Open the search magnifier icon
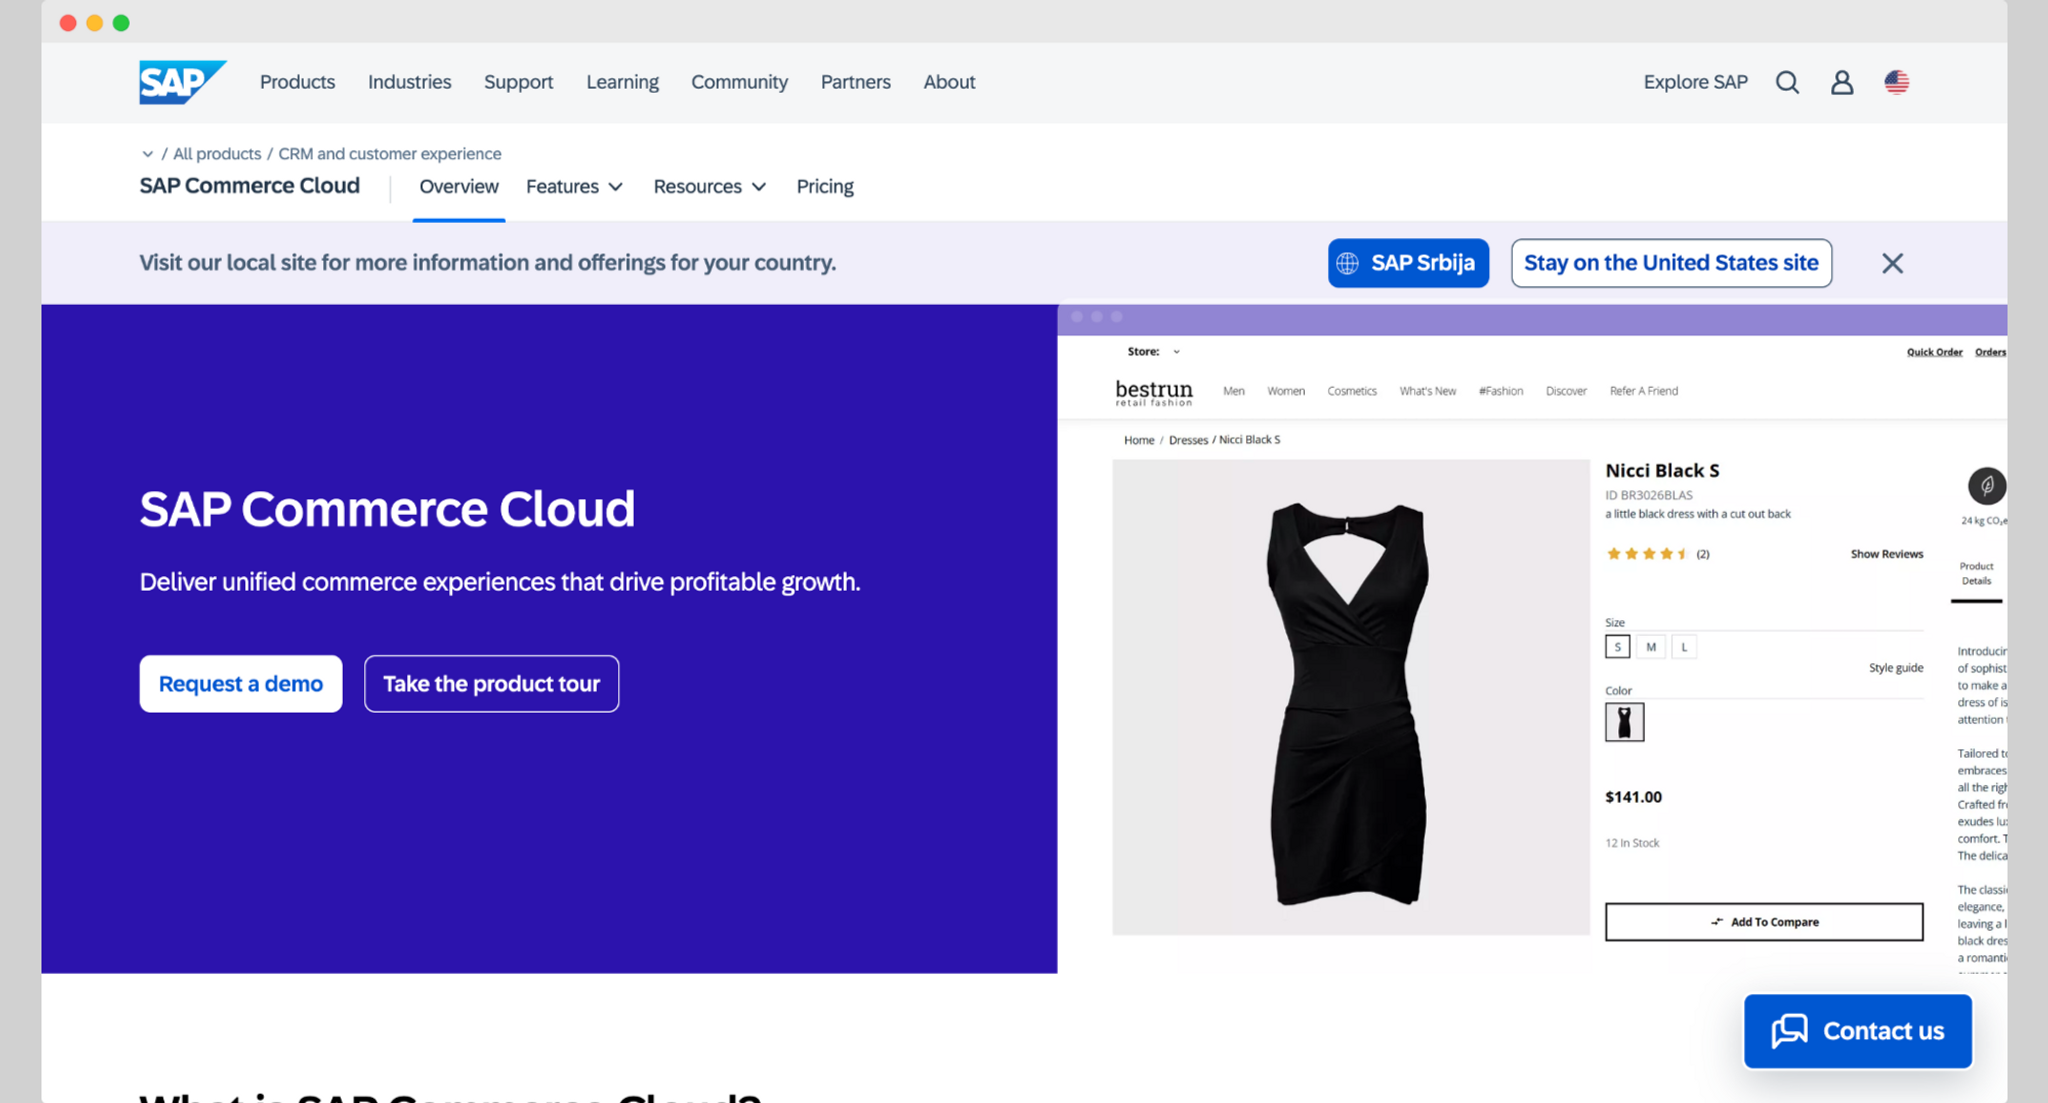 coord(1787,82)
